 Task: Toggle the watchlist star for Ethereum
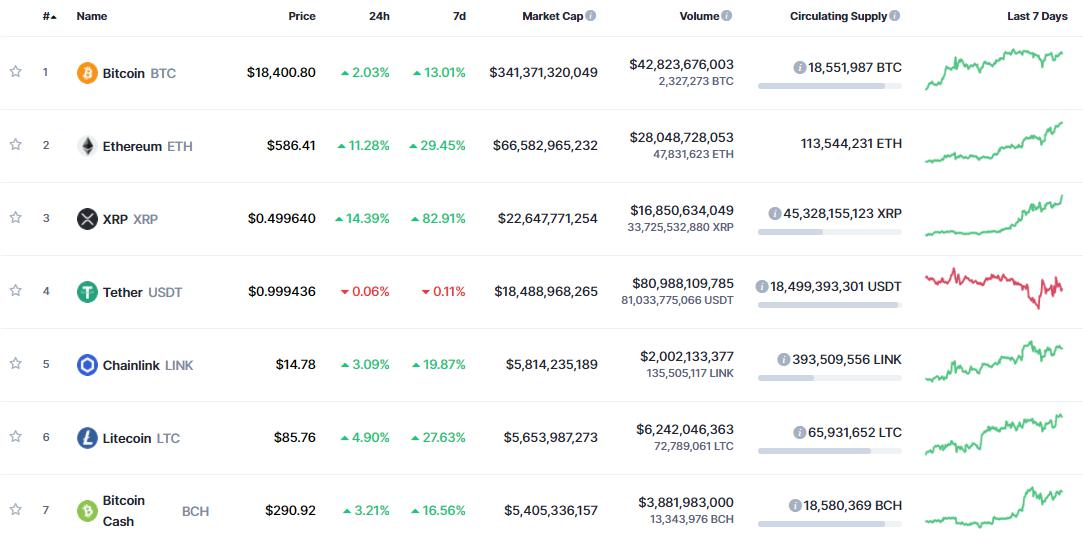[x=16, y=145]
